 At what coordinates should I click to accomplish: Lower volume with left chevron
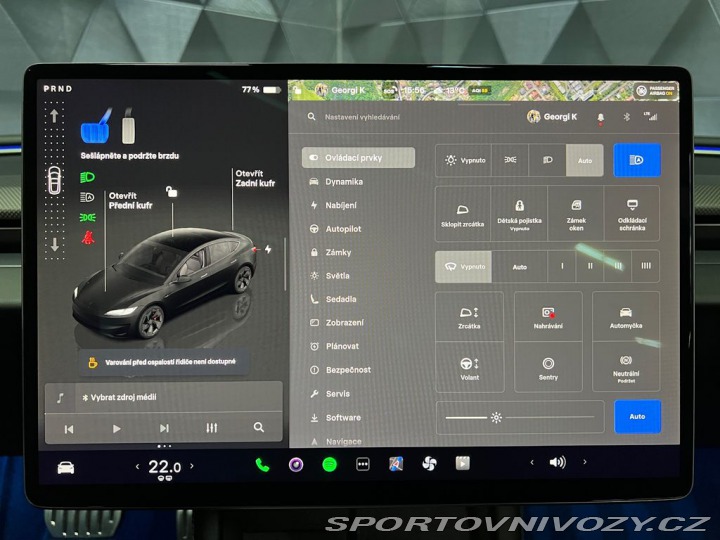[532, 462]
